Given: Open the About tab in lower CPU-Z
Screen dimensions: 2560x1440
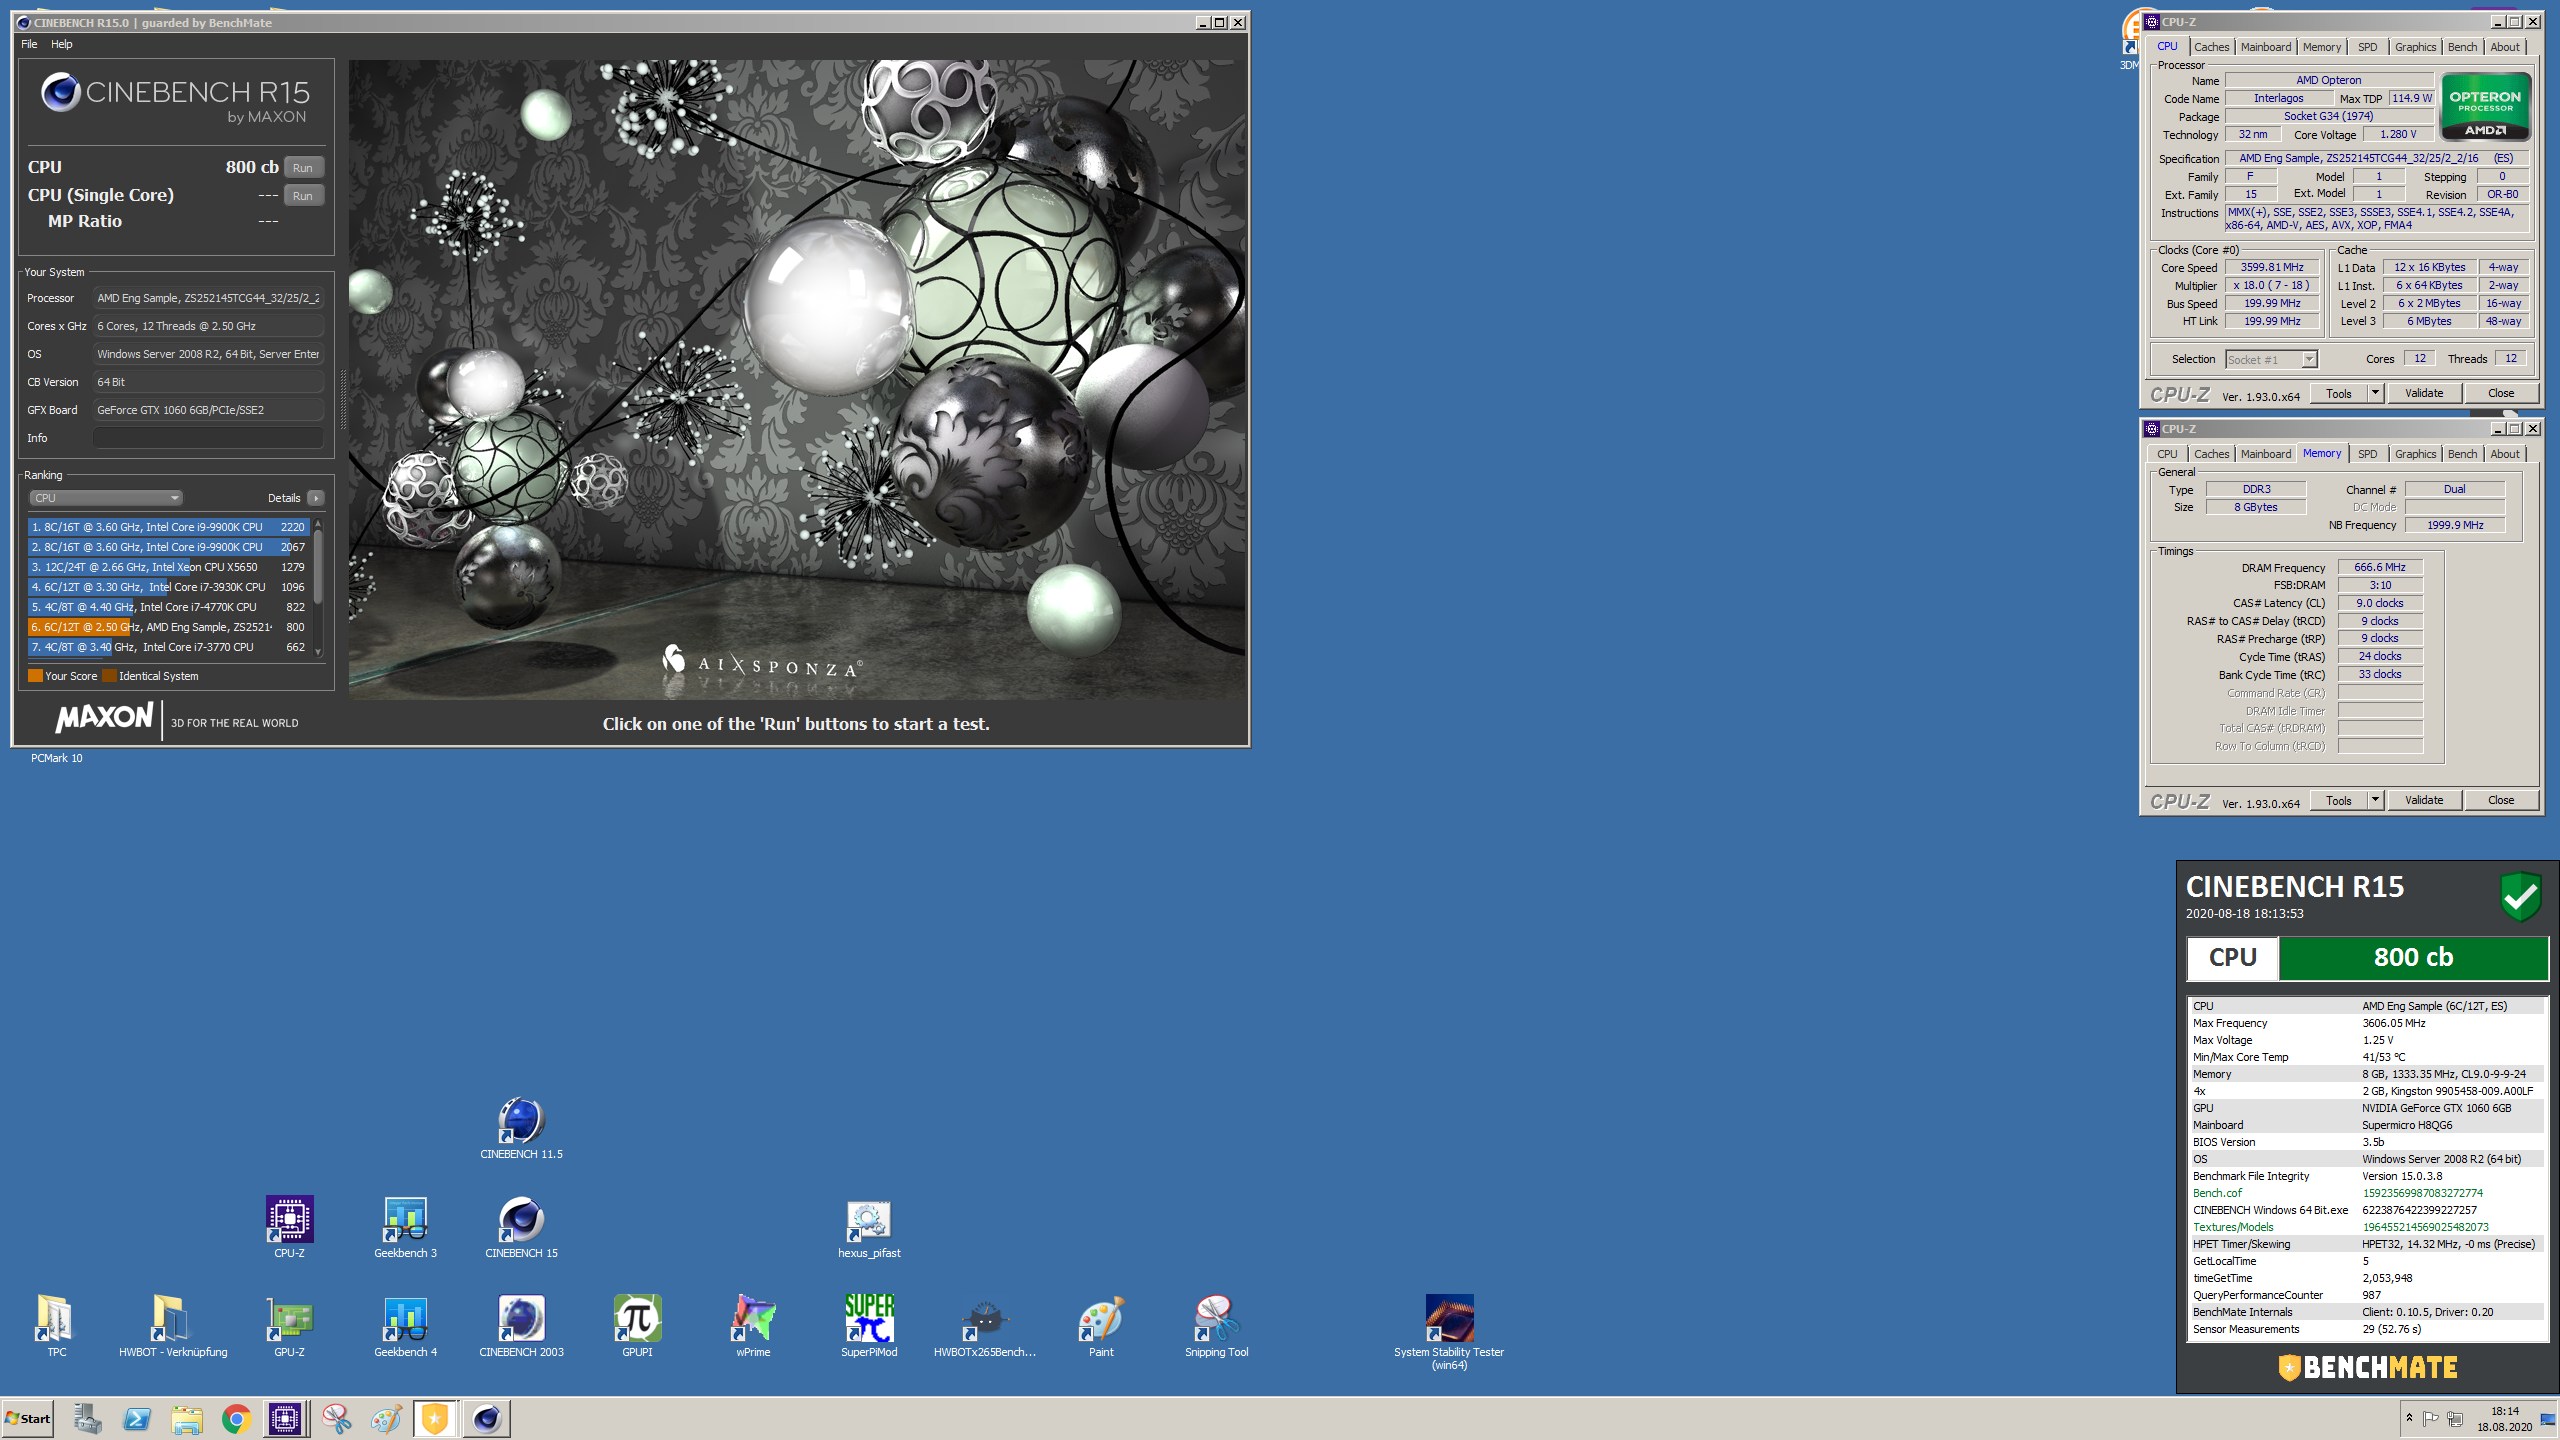Looking at the screenshot, I should coord(2504,454).
